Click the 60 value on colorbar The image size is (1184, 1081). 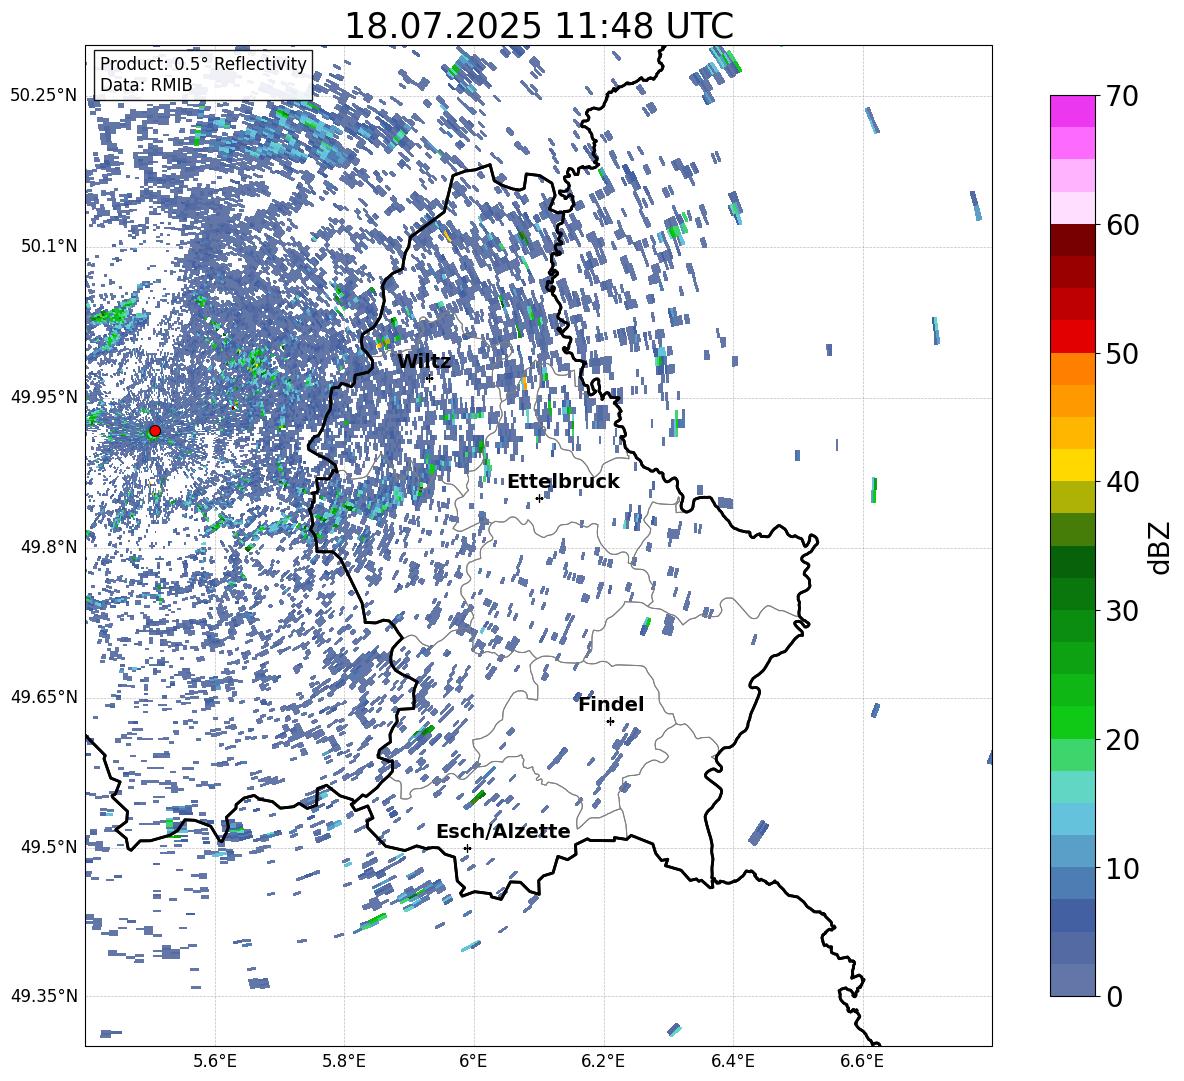[x=1121, y=225]
